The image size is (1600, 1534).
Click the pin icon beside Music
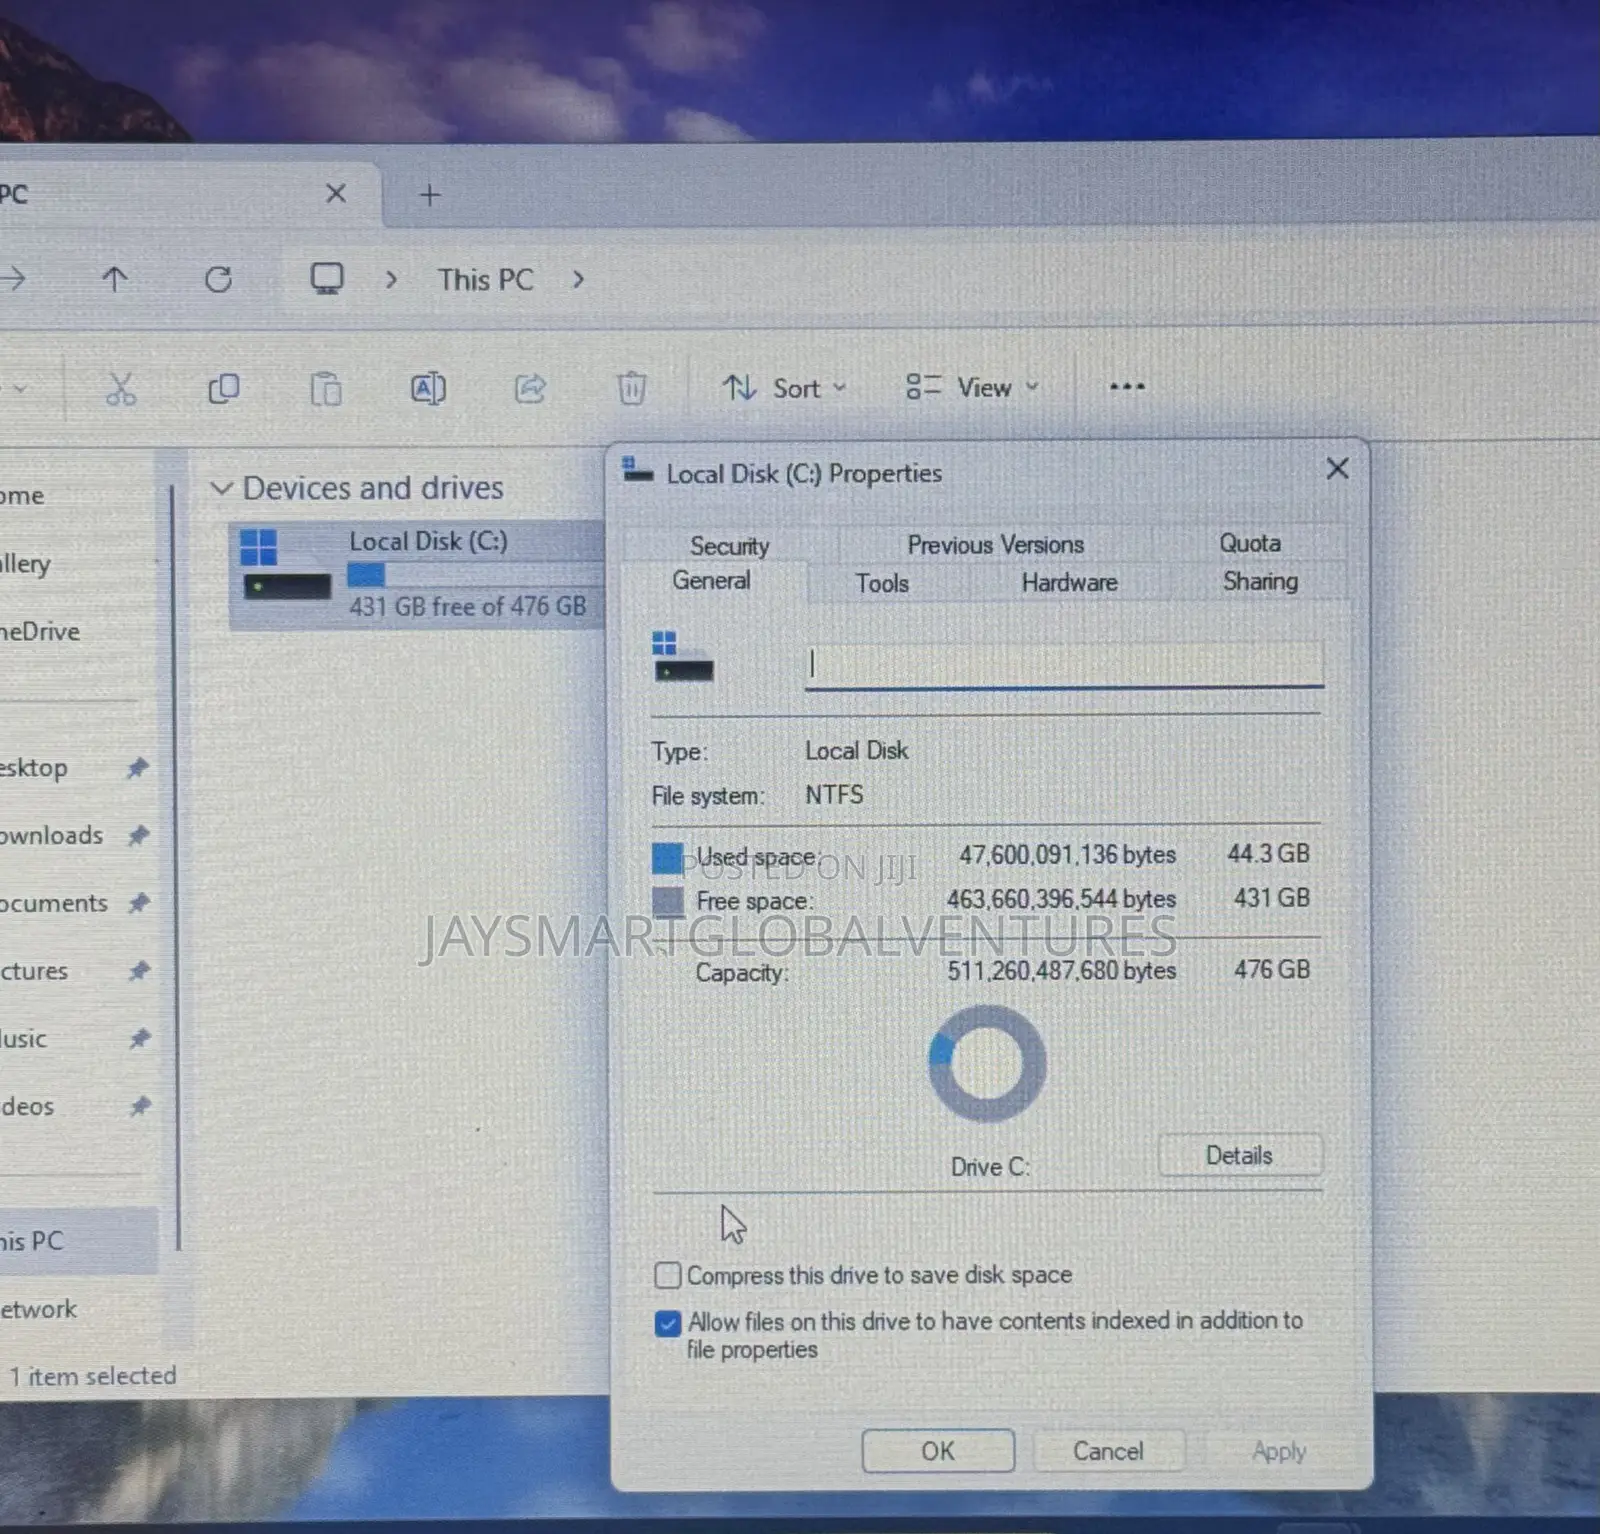[x=139, y=1039]
